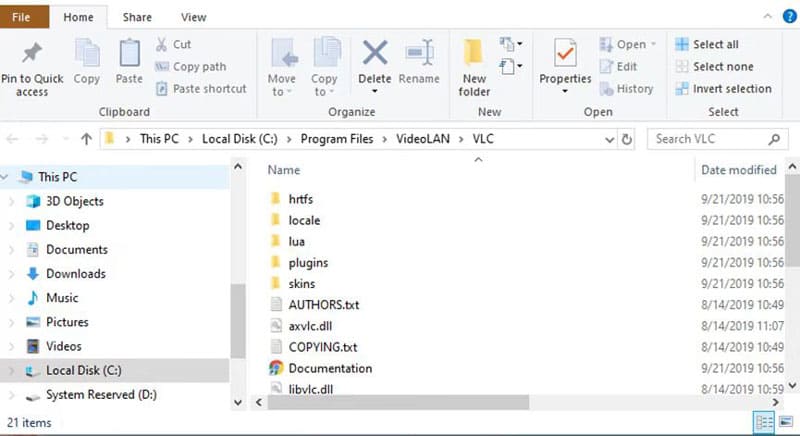This screenshot has width=800, height=436.
Task: Open the address bar history dropdown
Action: [609, 139]
